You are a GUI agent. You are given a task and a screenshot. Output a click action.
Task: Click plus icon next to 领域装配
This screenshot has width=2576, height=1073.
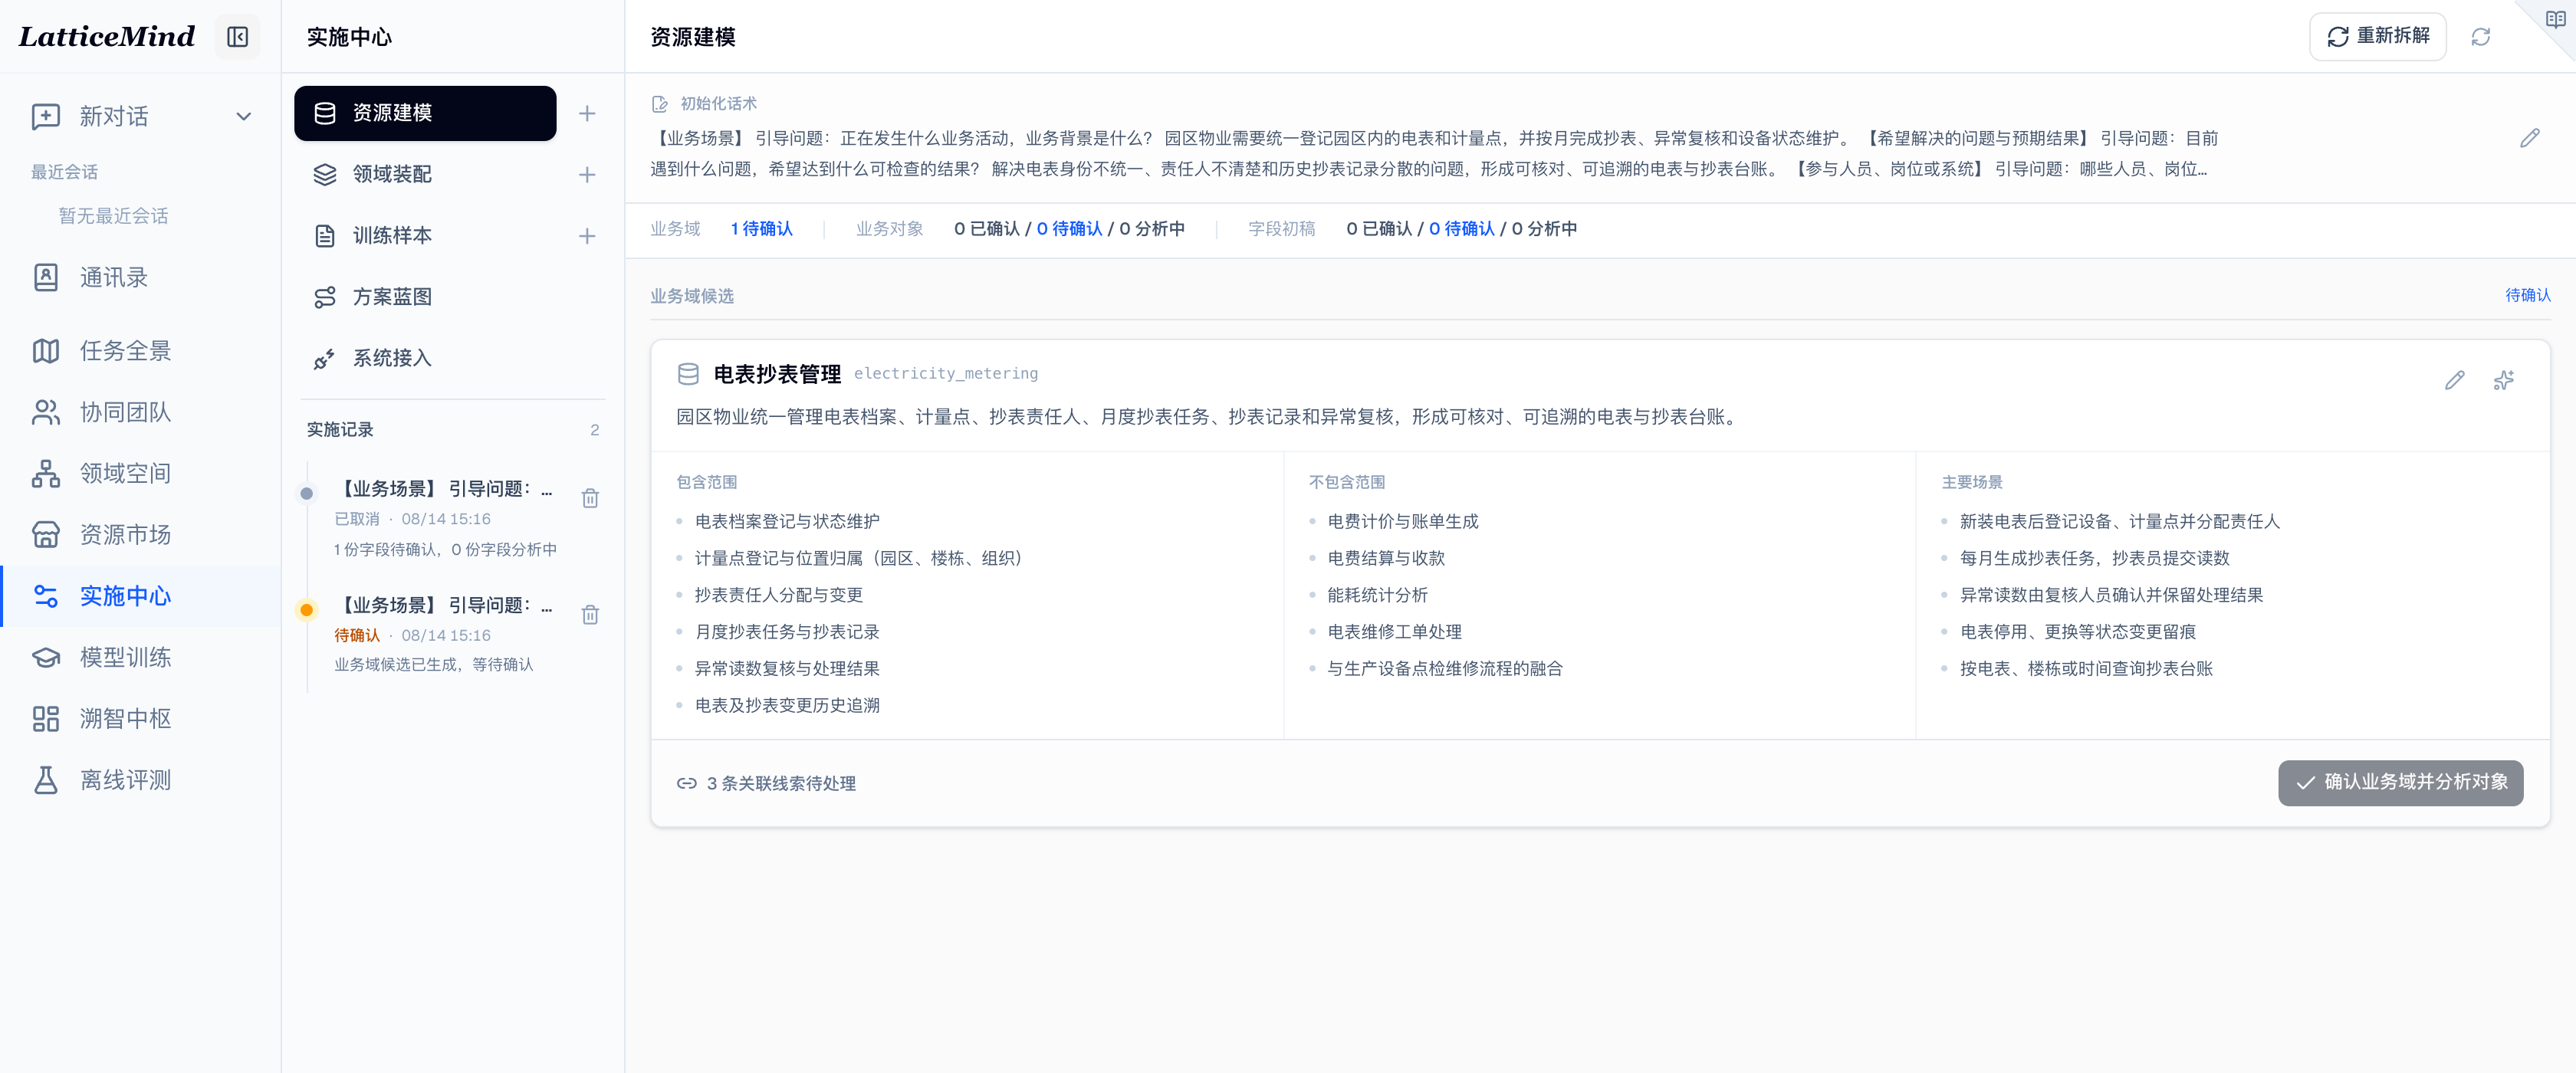pyautogui.click(x=587, y=175)
